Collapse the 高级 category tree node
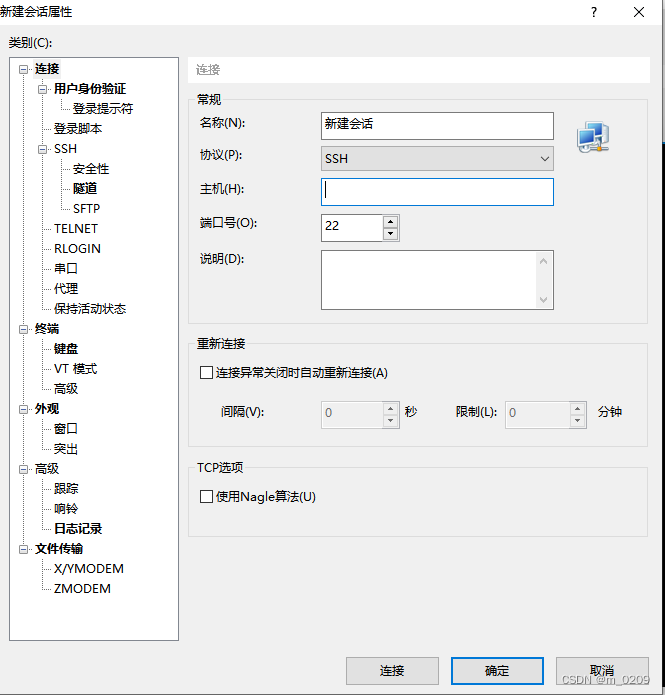 click(x=23, y=469)
